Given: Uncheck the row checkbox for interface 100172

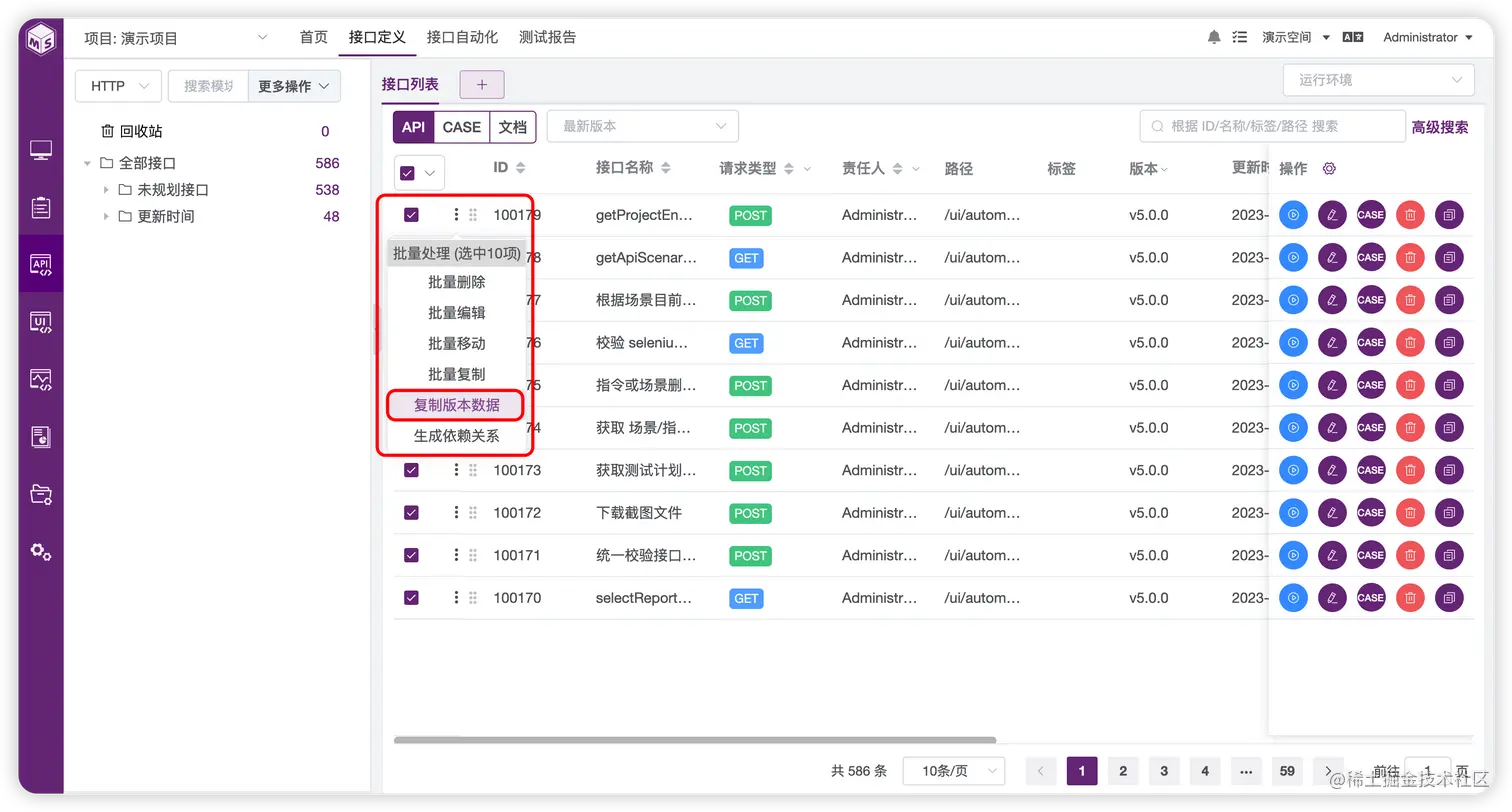Looking at the screenshot, I should tap(411, 512).
